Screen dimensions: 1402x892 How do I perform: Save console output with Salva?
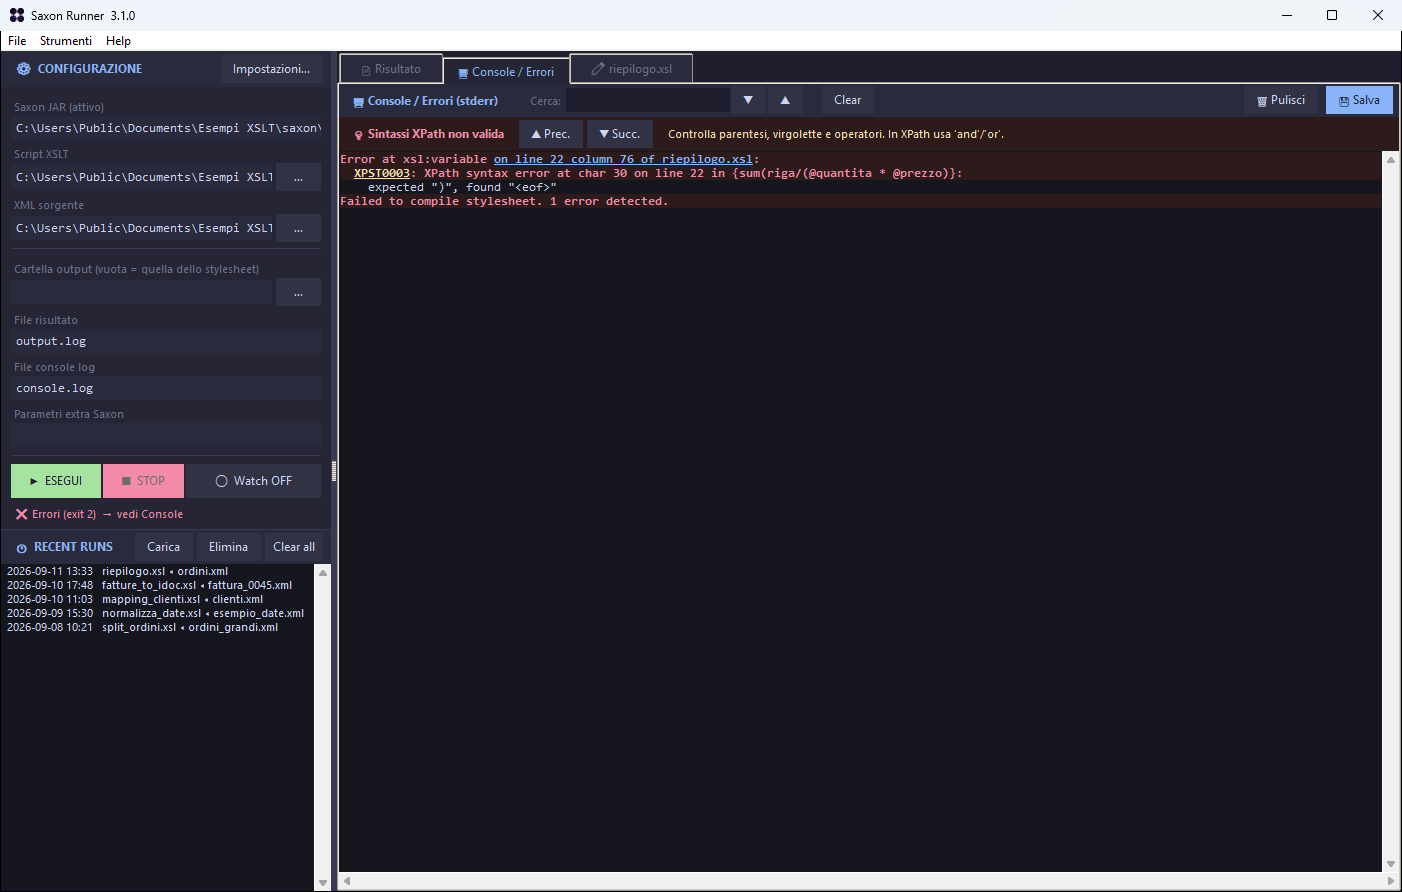pos(1359,100)
